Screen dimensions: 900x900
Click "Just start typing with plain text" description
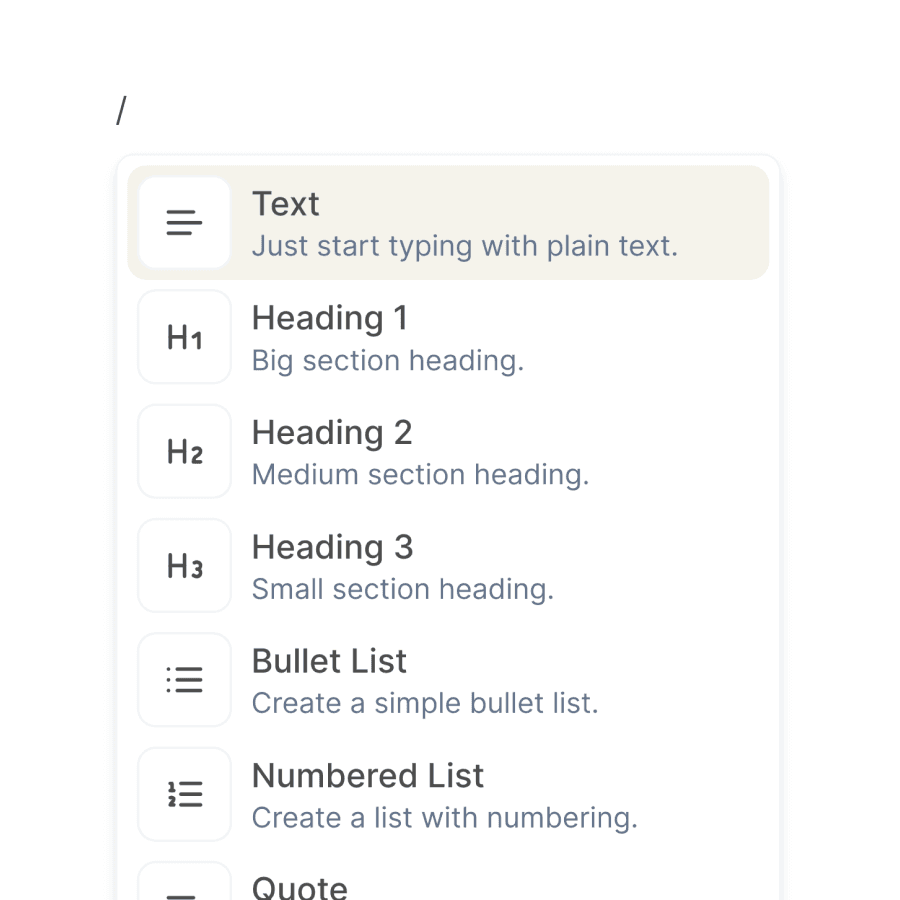(x=464, y=246)
